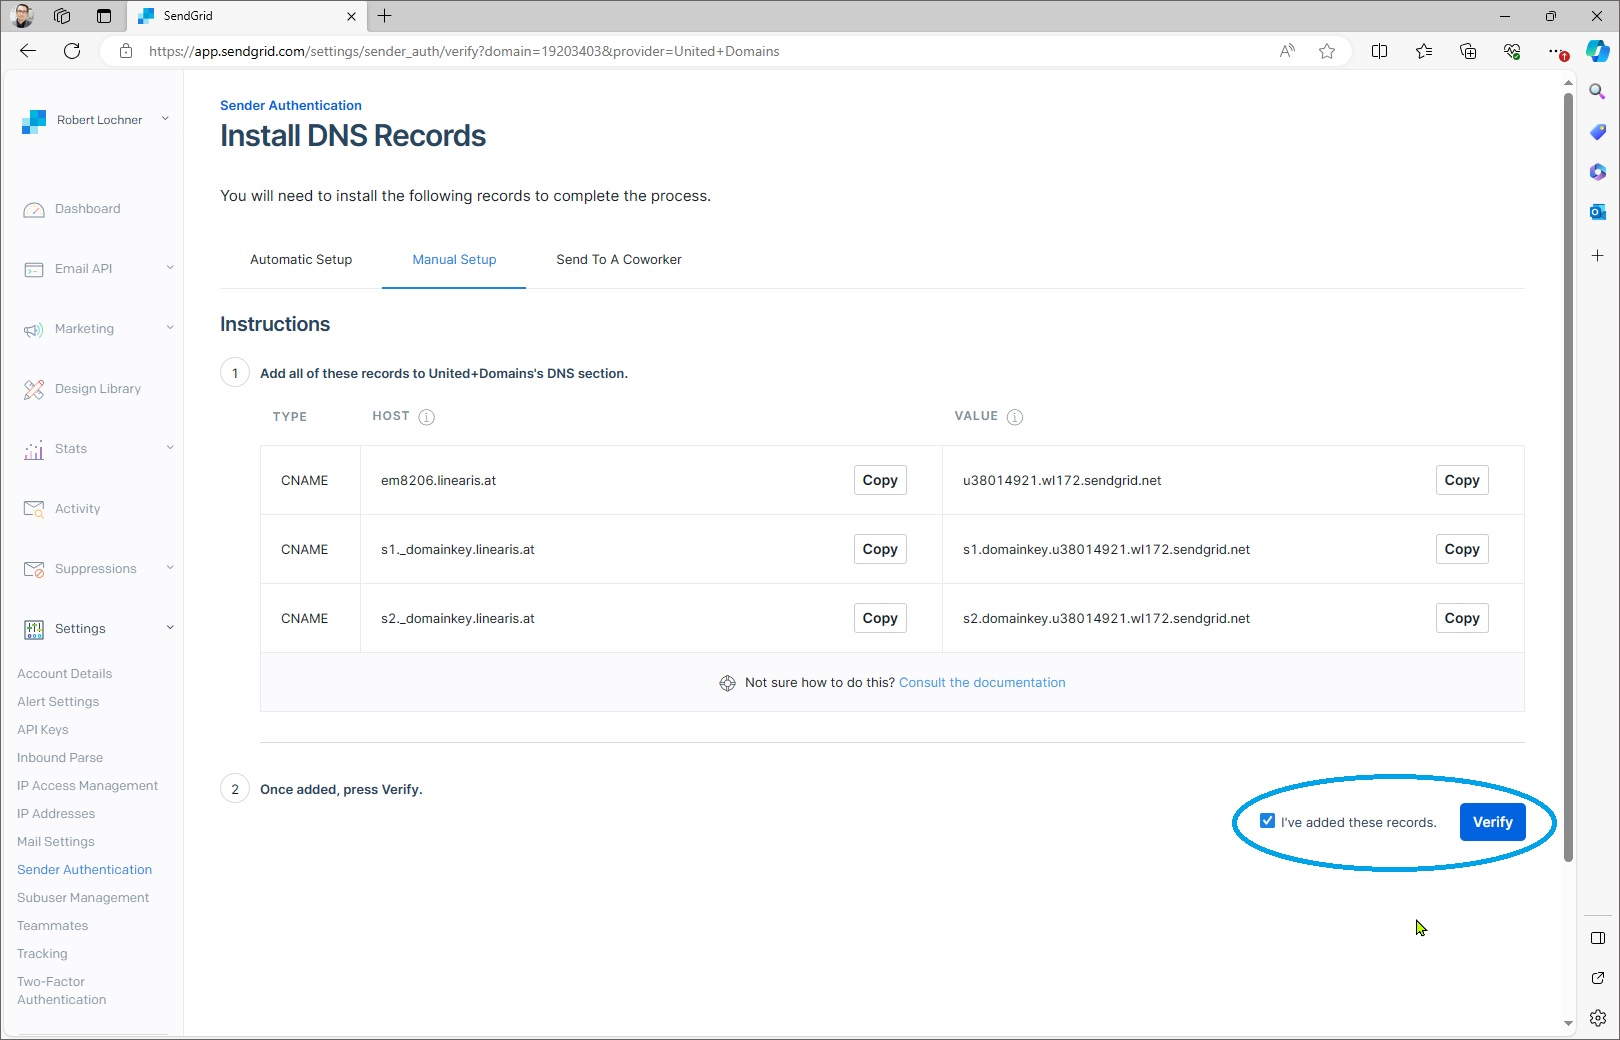The width and height of the screenshot is (1620, 1040).
Task: Open API Keys settings item
Action: click(x=43, y=730)
